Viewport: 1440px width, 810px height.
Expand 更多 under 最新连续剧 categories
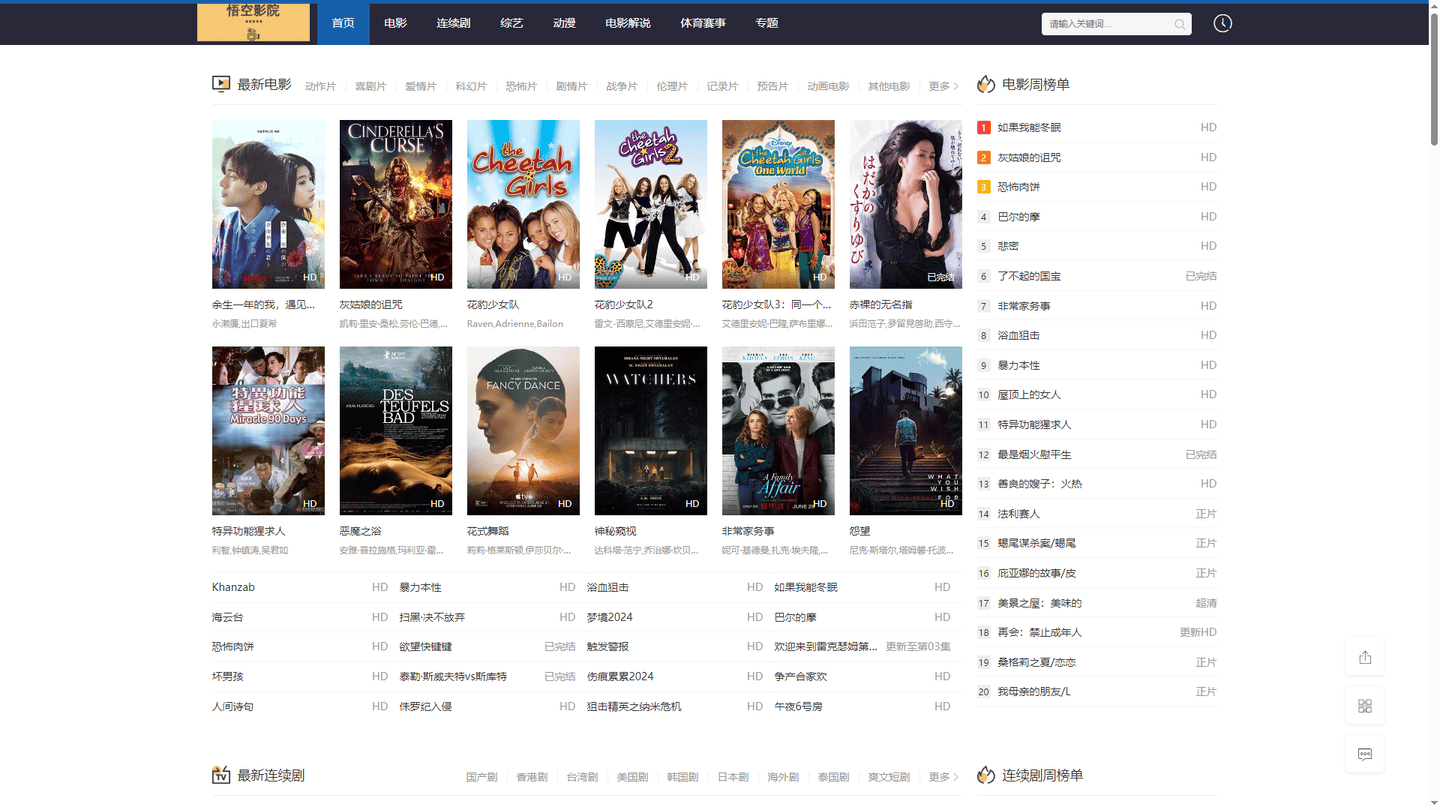click(x=943, y=777)
